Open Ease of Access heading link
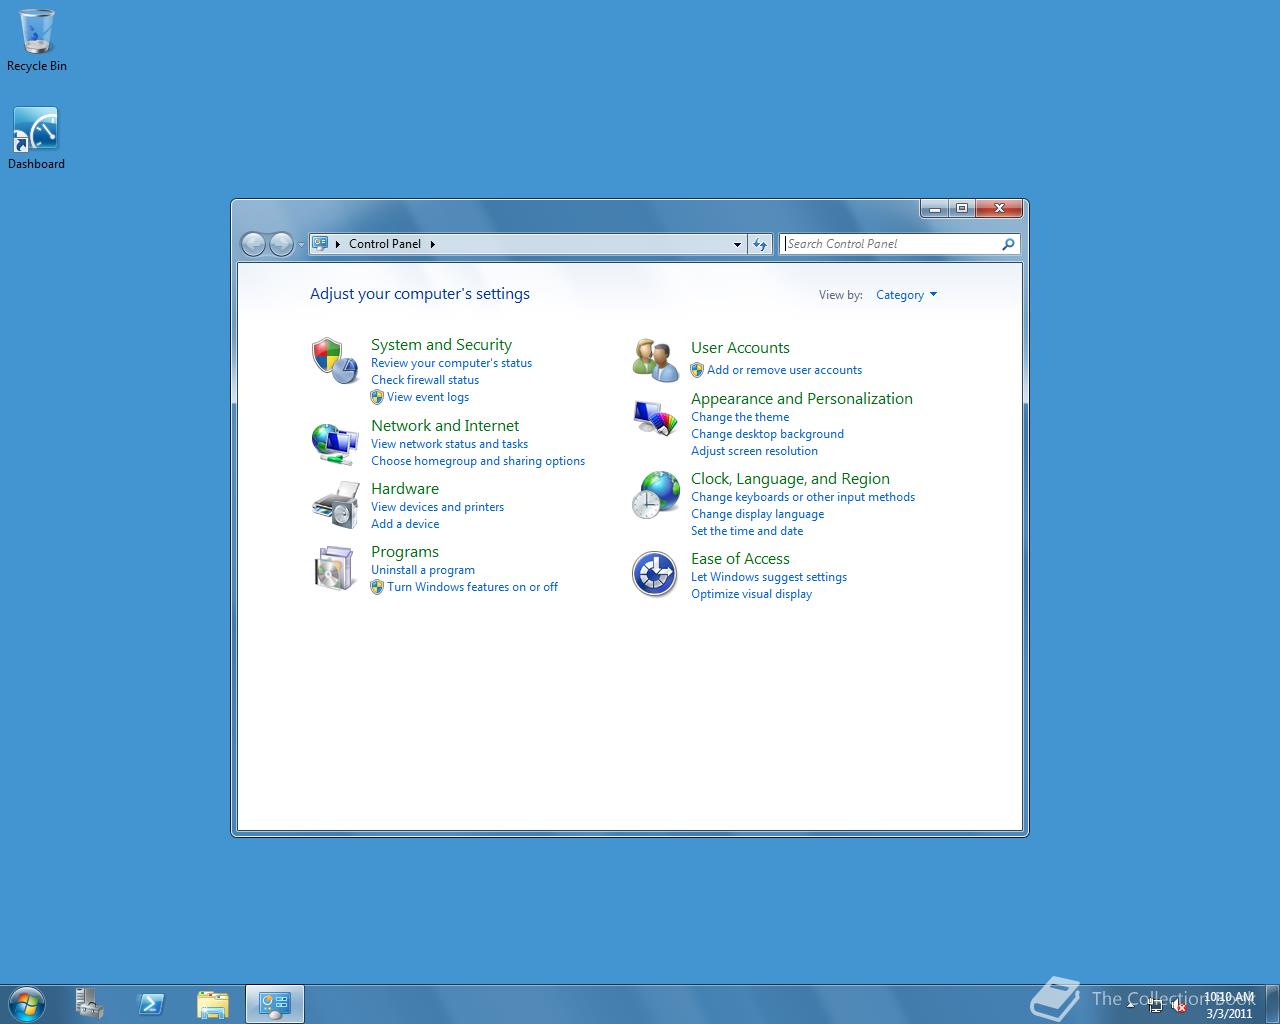The width and height of the screenshot is (1280, 1024). click(740, 558)
